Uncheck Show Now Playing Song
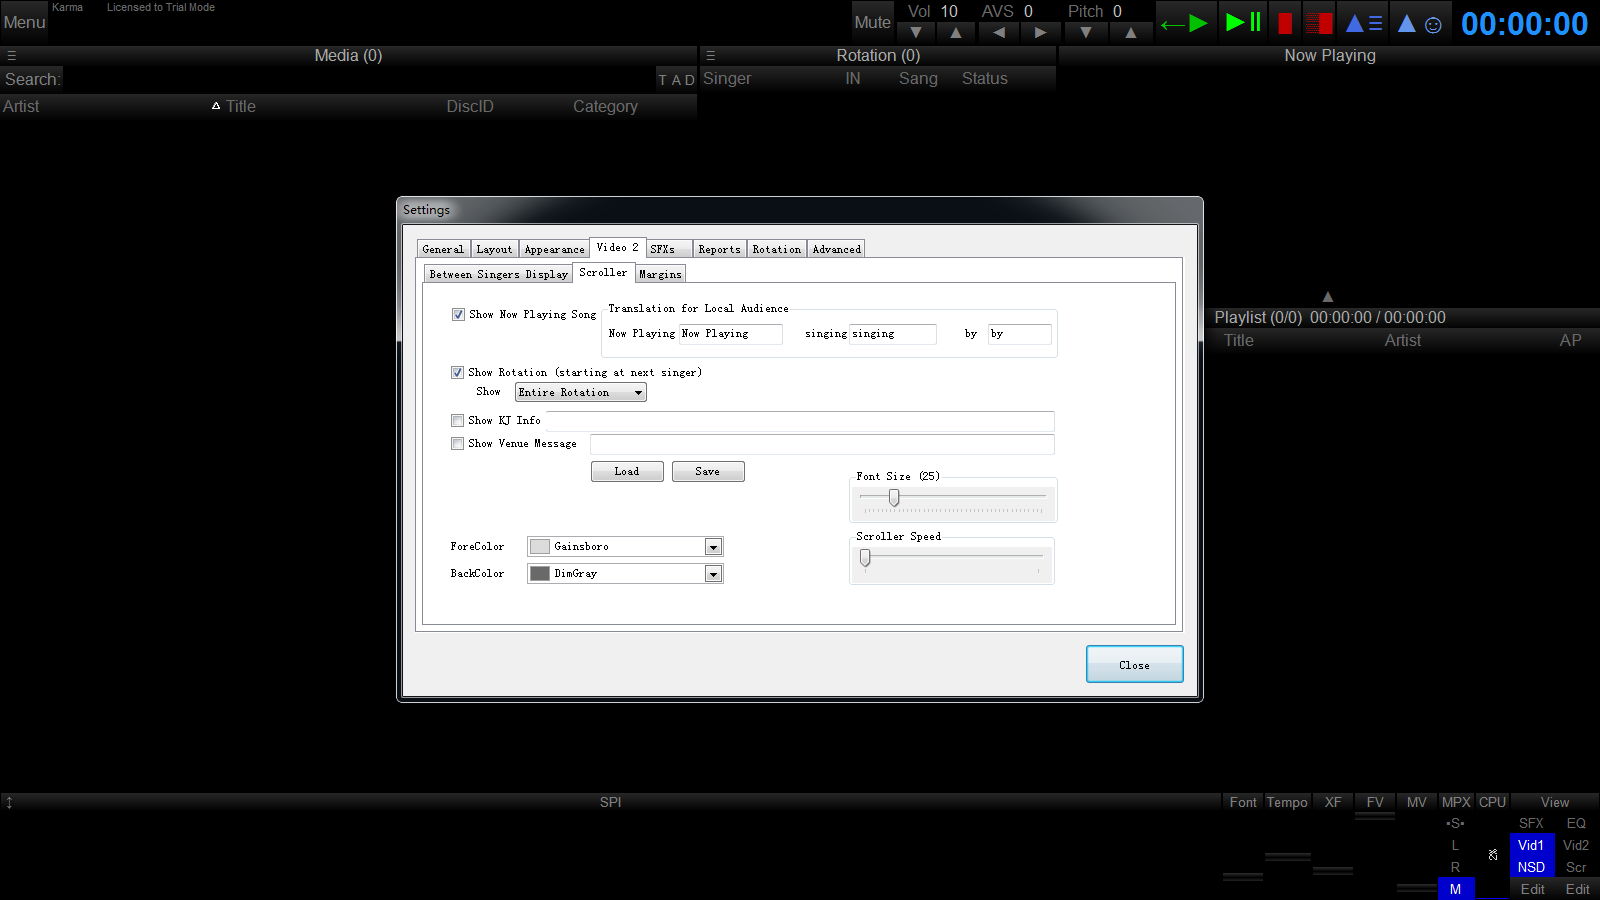This screenshot has width=1600, height=900. pyautogui.click(x=458, y=314)
